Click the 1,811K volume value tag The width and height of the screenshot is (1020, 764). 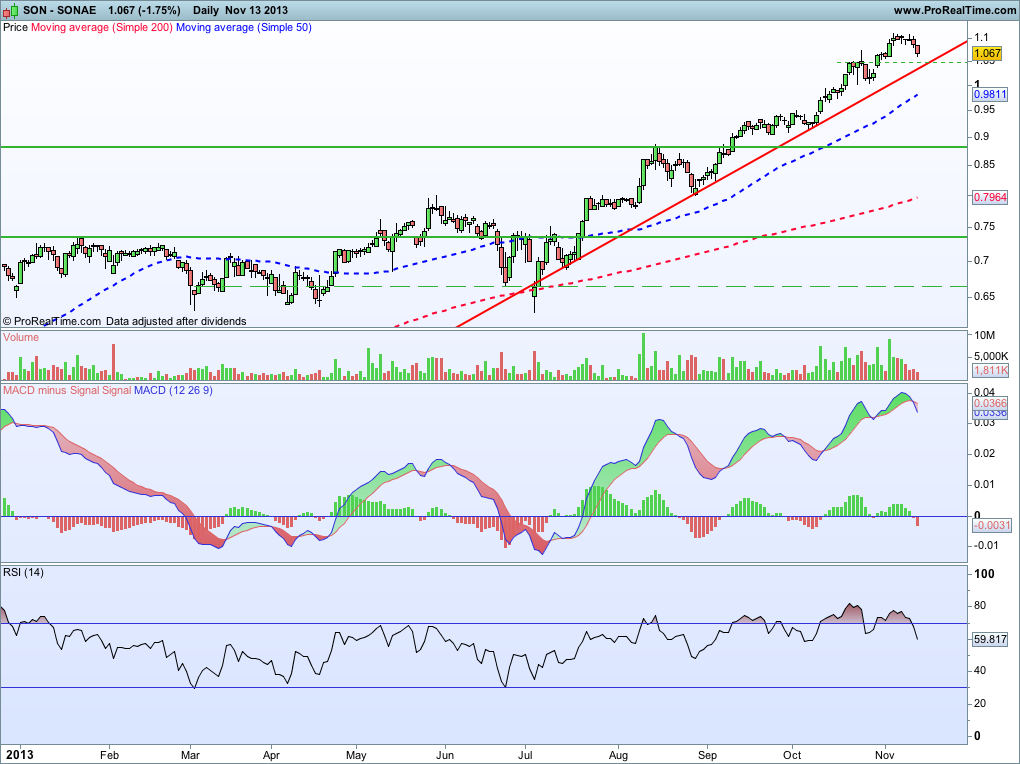[990, 370]
